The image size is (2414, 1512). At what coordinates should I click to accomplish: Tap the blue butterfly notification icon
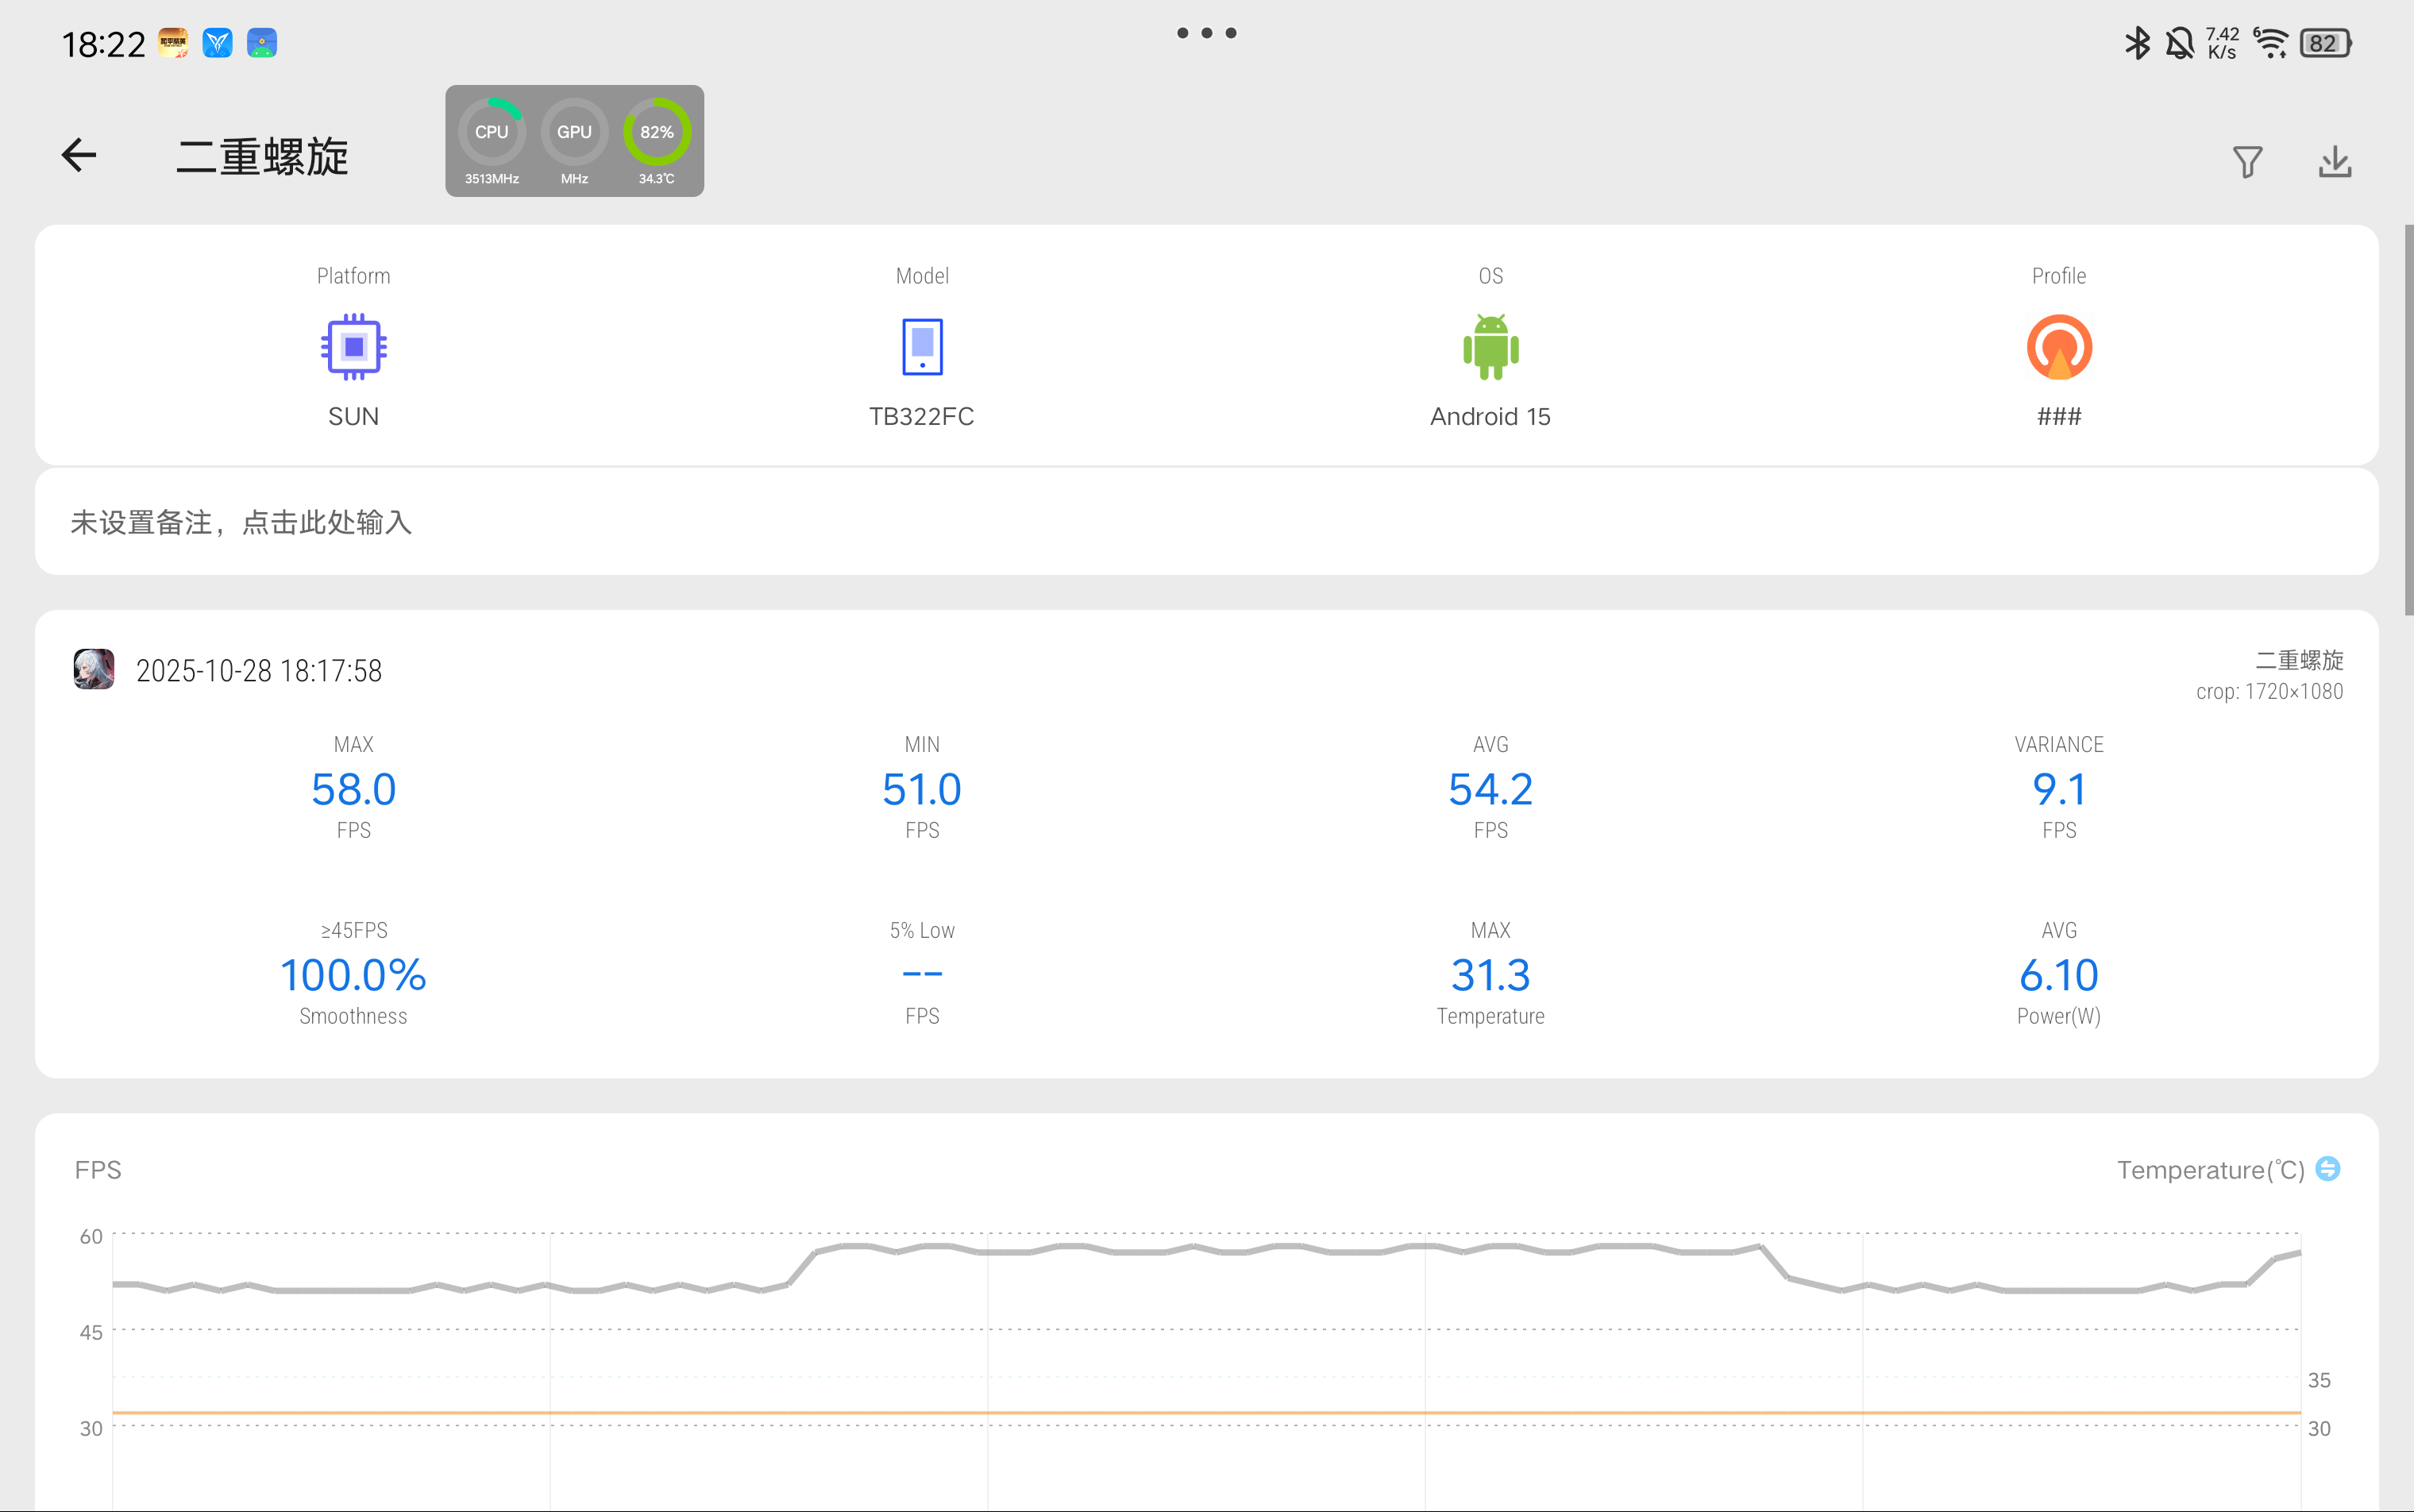coord(218,43)
